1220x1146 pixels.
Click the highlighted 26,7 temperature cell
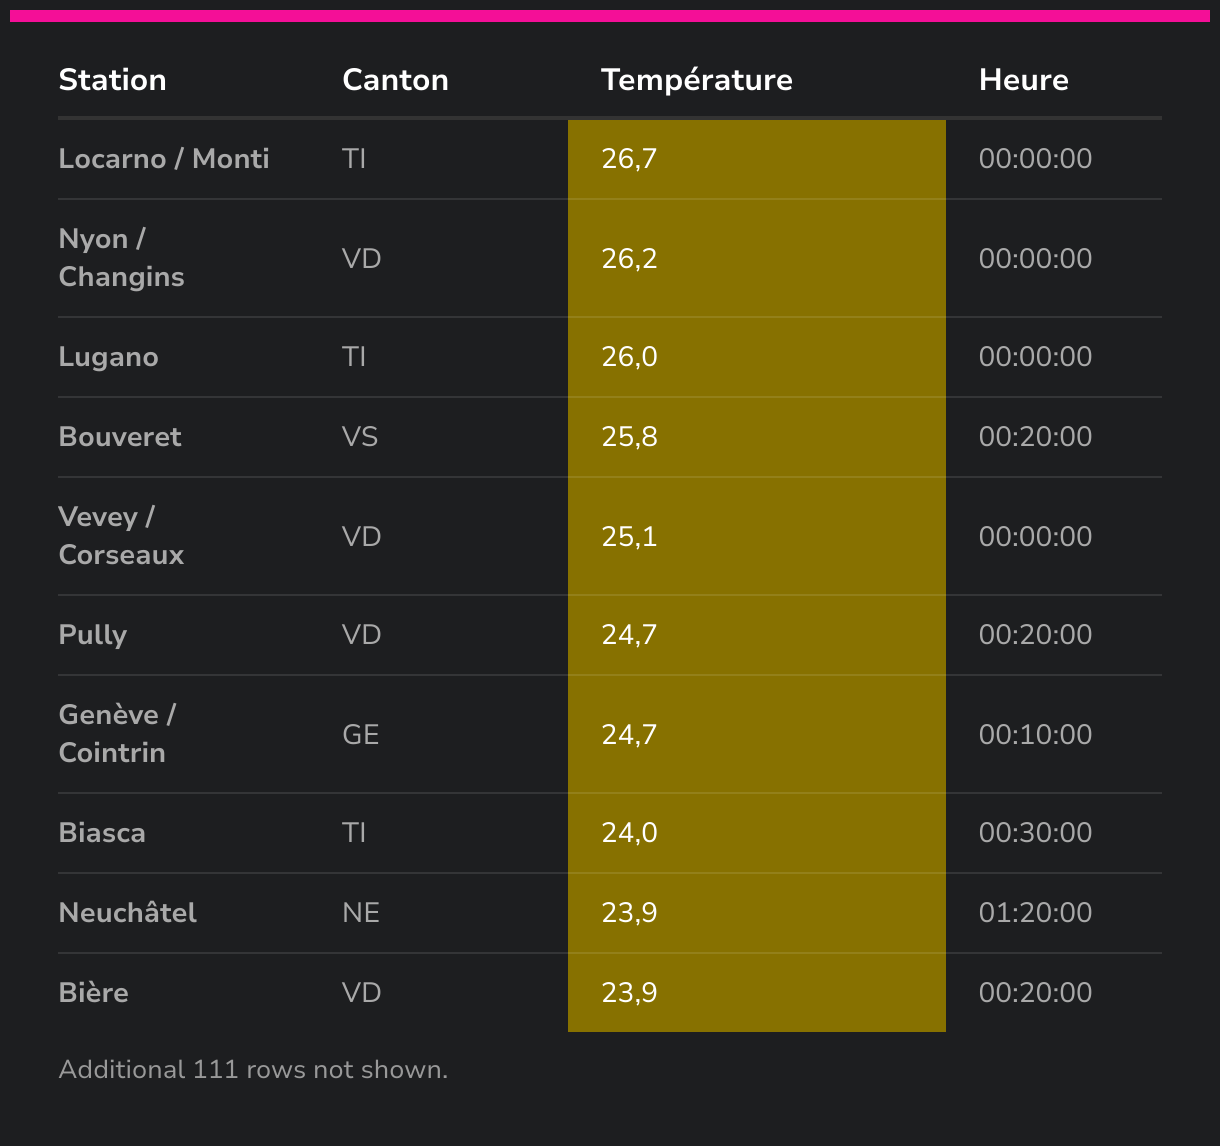pos(757,159)
